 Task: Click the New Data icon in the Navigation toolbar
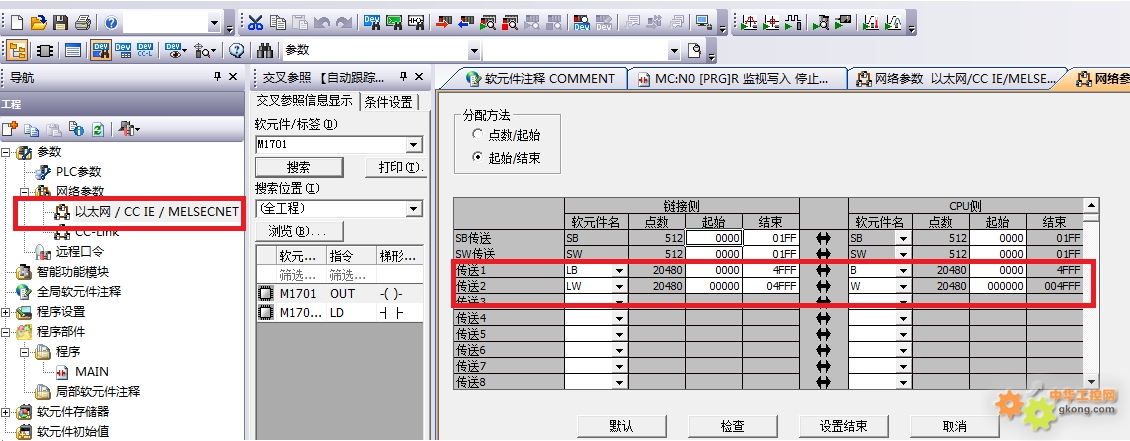9,130
